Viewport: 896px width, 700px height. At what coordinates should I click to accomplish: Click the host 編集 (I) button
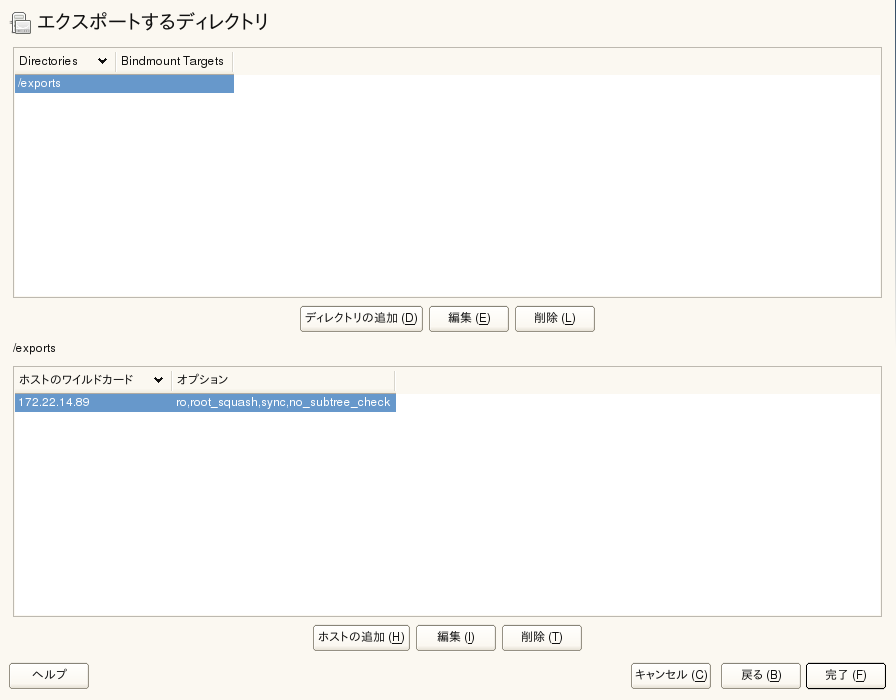[x=455, y=638]
